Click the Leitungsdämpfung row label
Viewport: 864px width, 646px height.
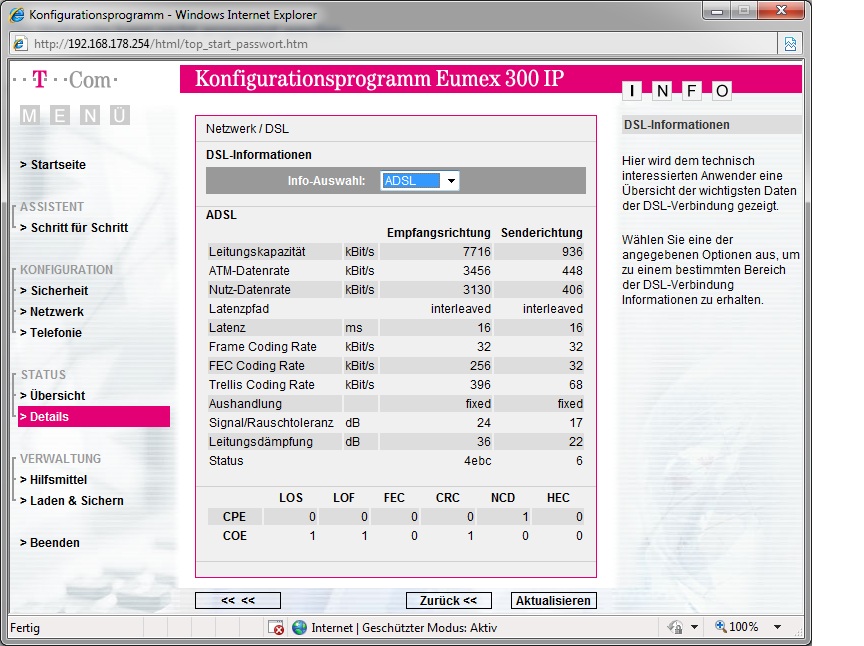(x=261, y=442)
